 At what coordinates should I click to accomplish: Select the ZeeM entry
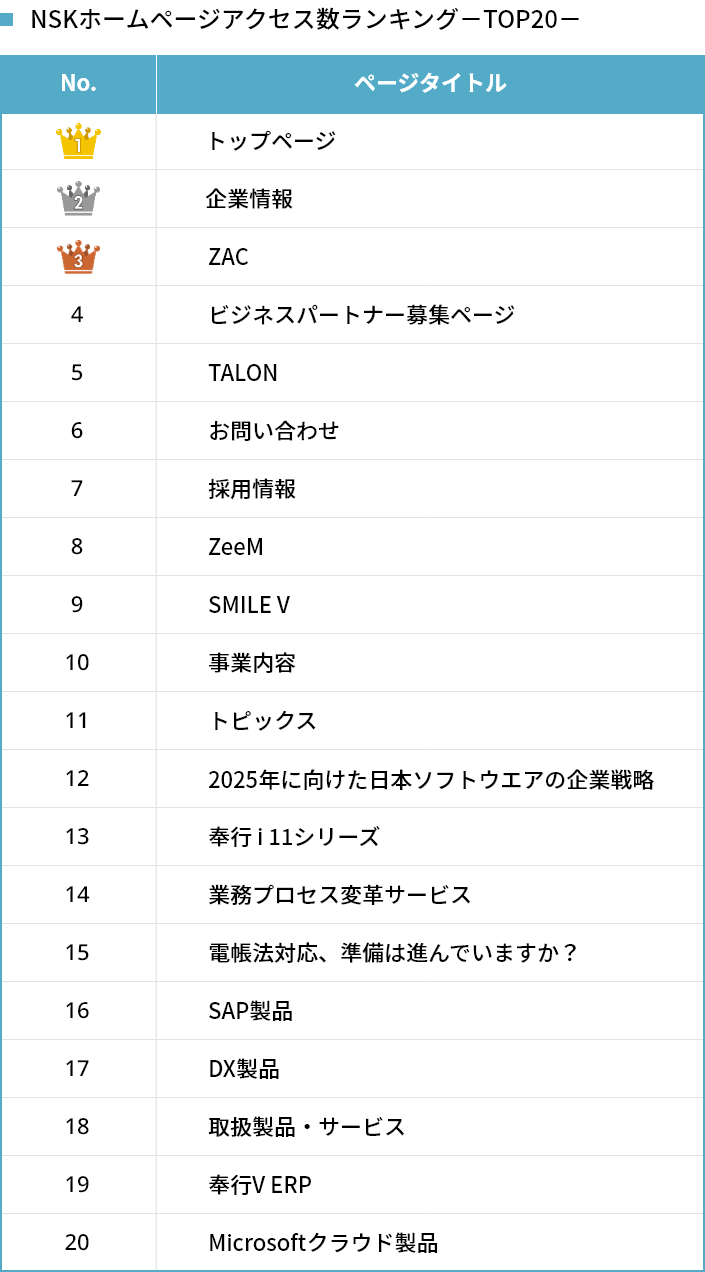click(x=236, y=547)
